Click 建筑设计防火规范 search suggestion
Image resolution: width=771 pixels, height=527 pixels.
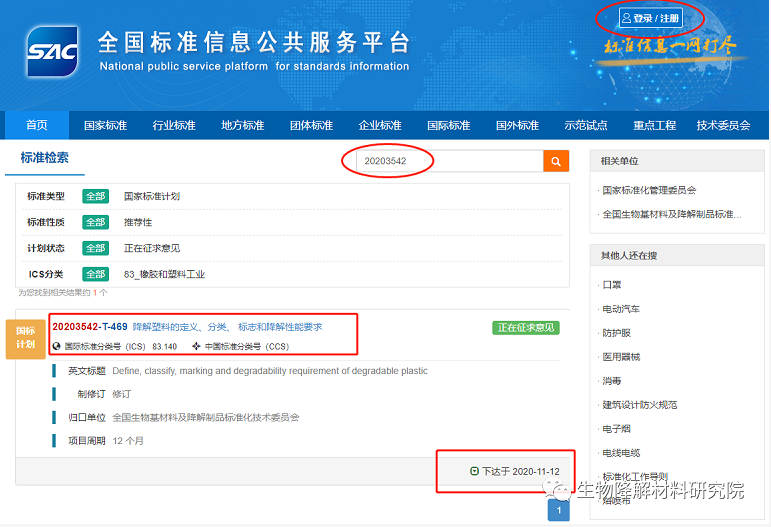pos(639,405)
